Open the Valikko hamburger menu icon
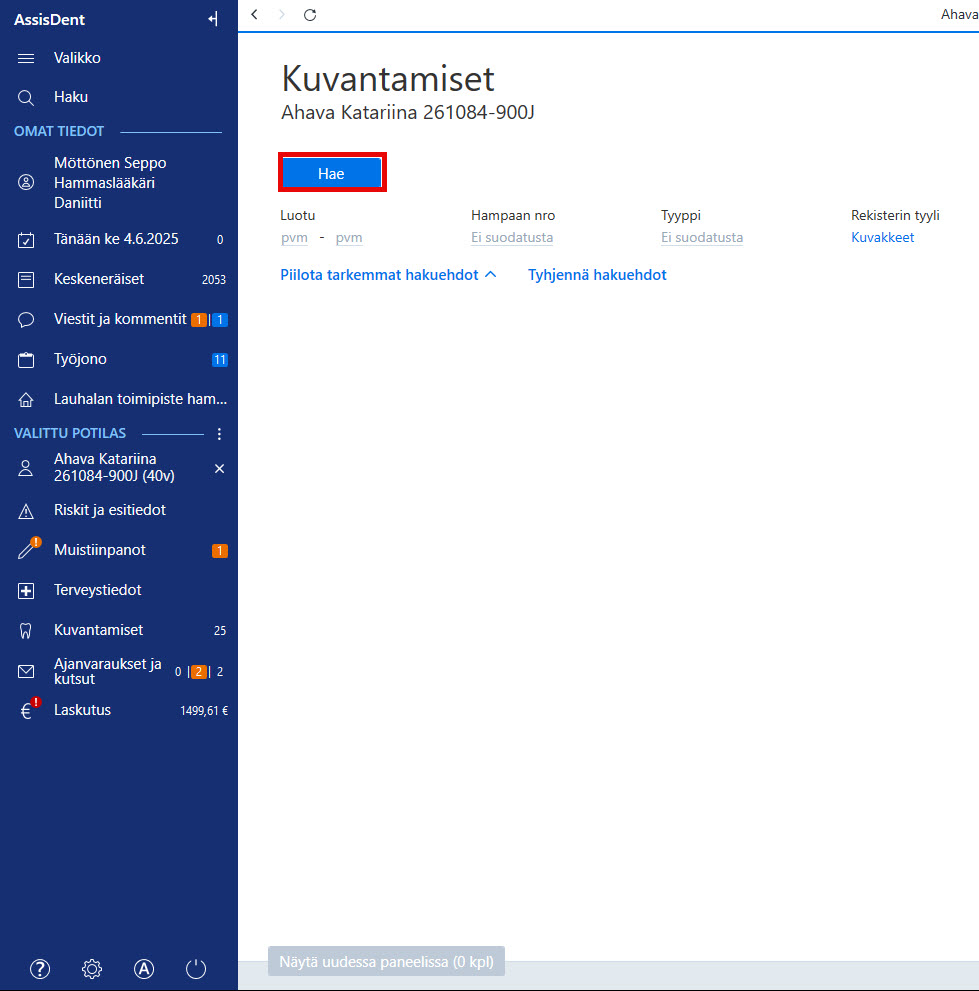Screen dimensions: 979x991 pyautogui.click(x=26, y=58)
